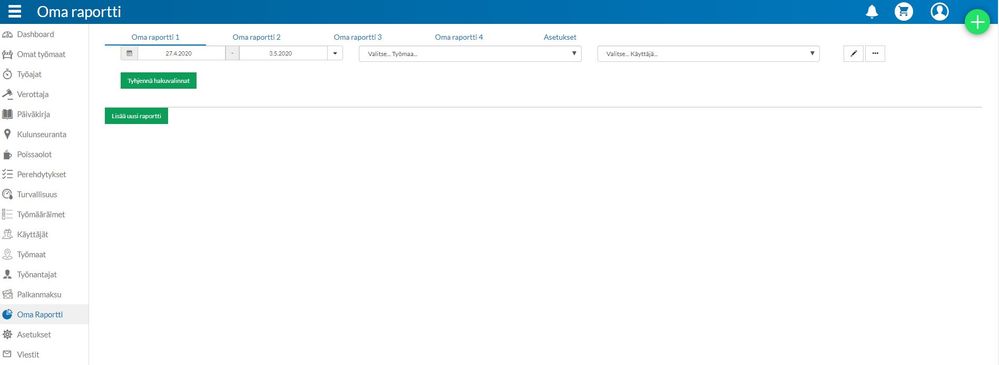Viewport: 999px width, 365px height.
Task: Switch to Oma raportti 1 tab
Action: (x=155, y=37)
